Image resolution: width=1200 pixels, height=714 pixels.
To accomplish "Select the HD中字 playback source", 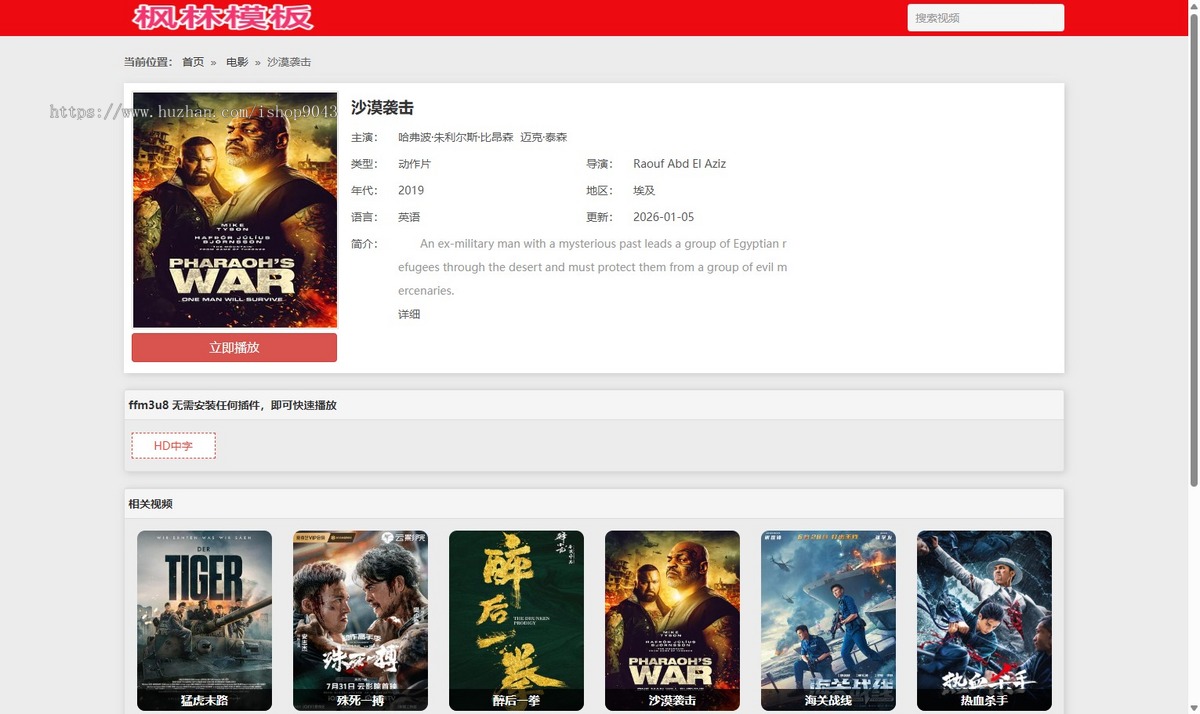I will (173, 446).
